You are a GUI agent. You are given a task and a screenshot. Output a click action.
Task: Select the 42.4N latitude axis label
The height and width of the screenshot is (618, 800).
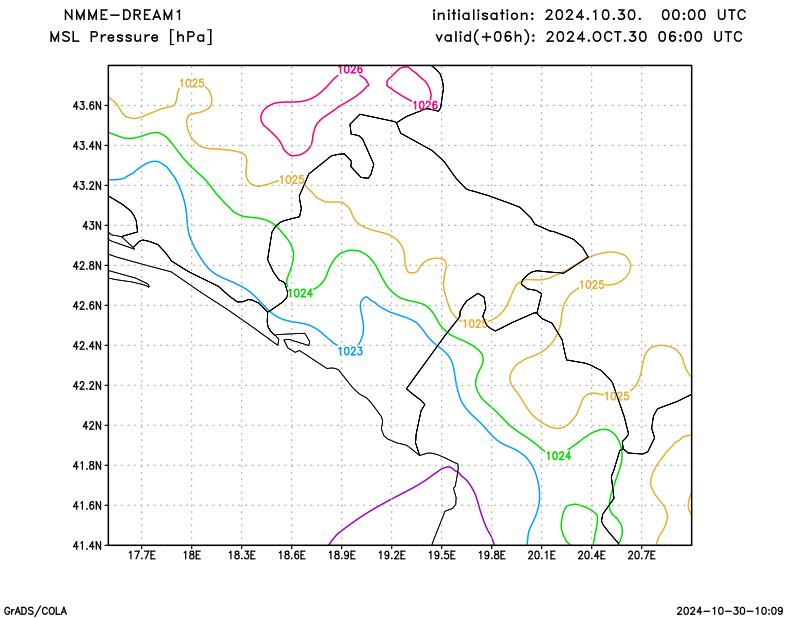[87, 346]
